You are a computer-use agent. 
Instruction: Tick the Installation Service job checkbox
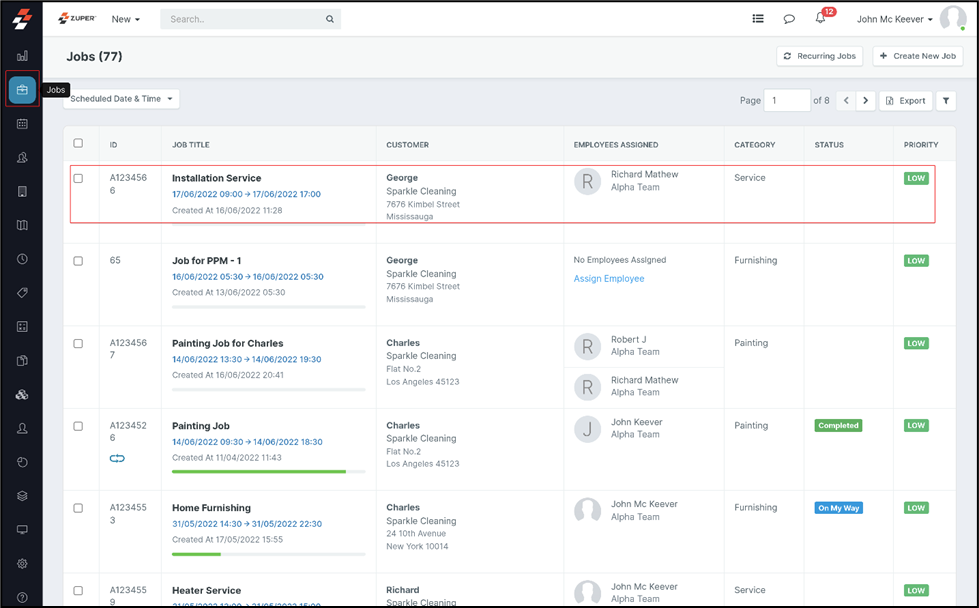click(78, 179)
